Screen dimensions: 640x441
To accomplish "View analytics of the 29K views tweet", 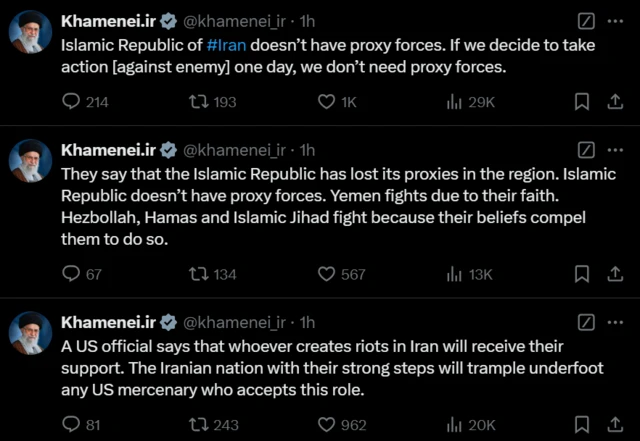I will 453,101.
